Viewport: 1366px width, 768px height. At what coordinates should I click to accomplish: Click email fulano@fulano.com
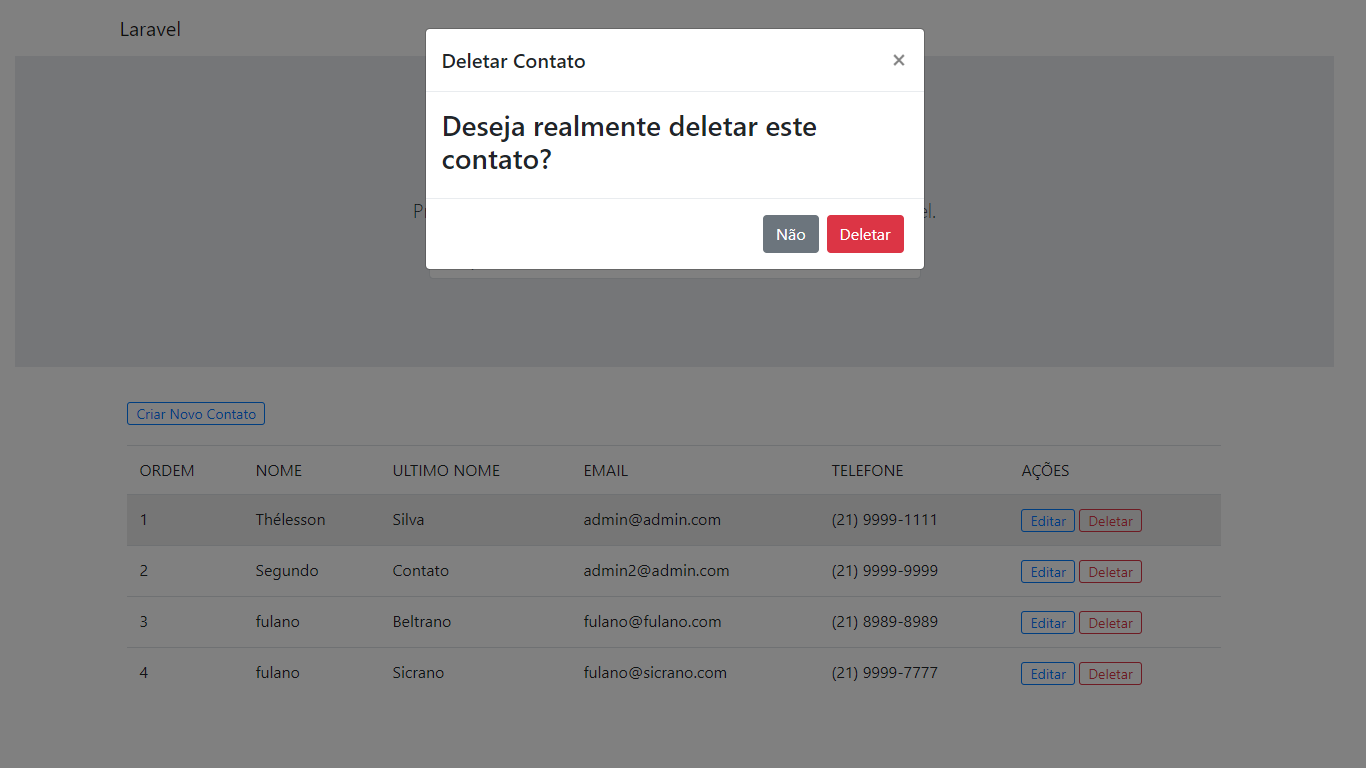click(x=653, y=622)
